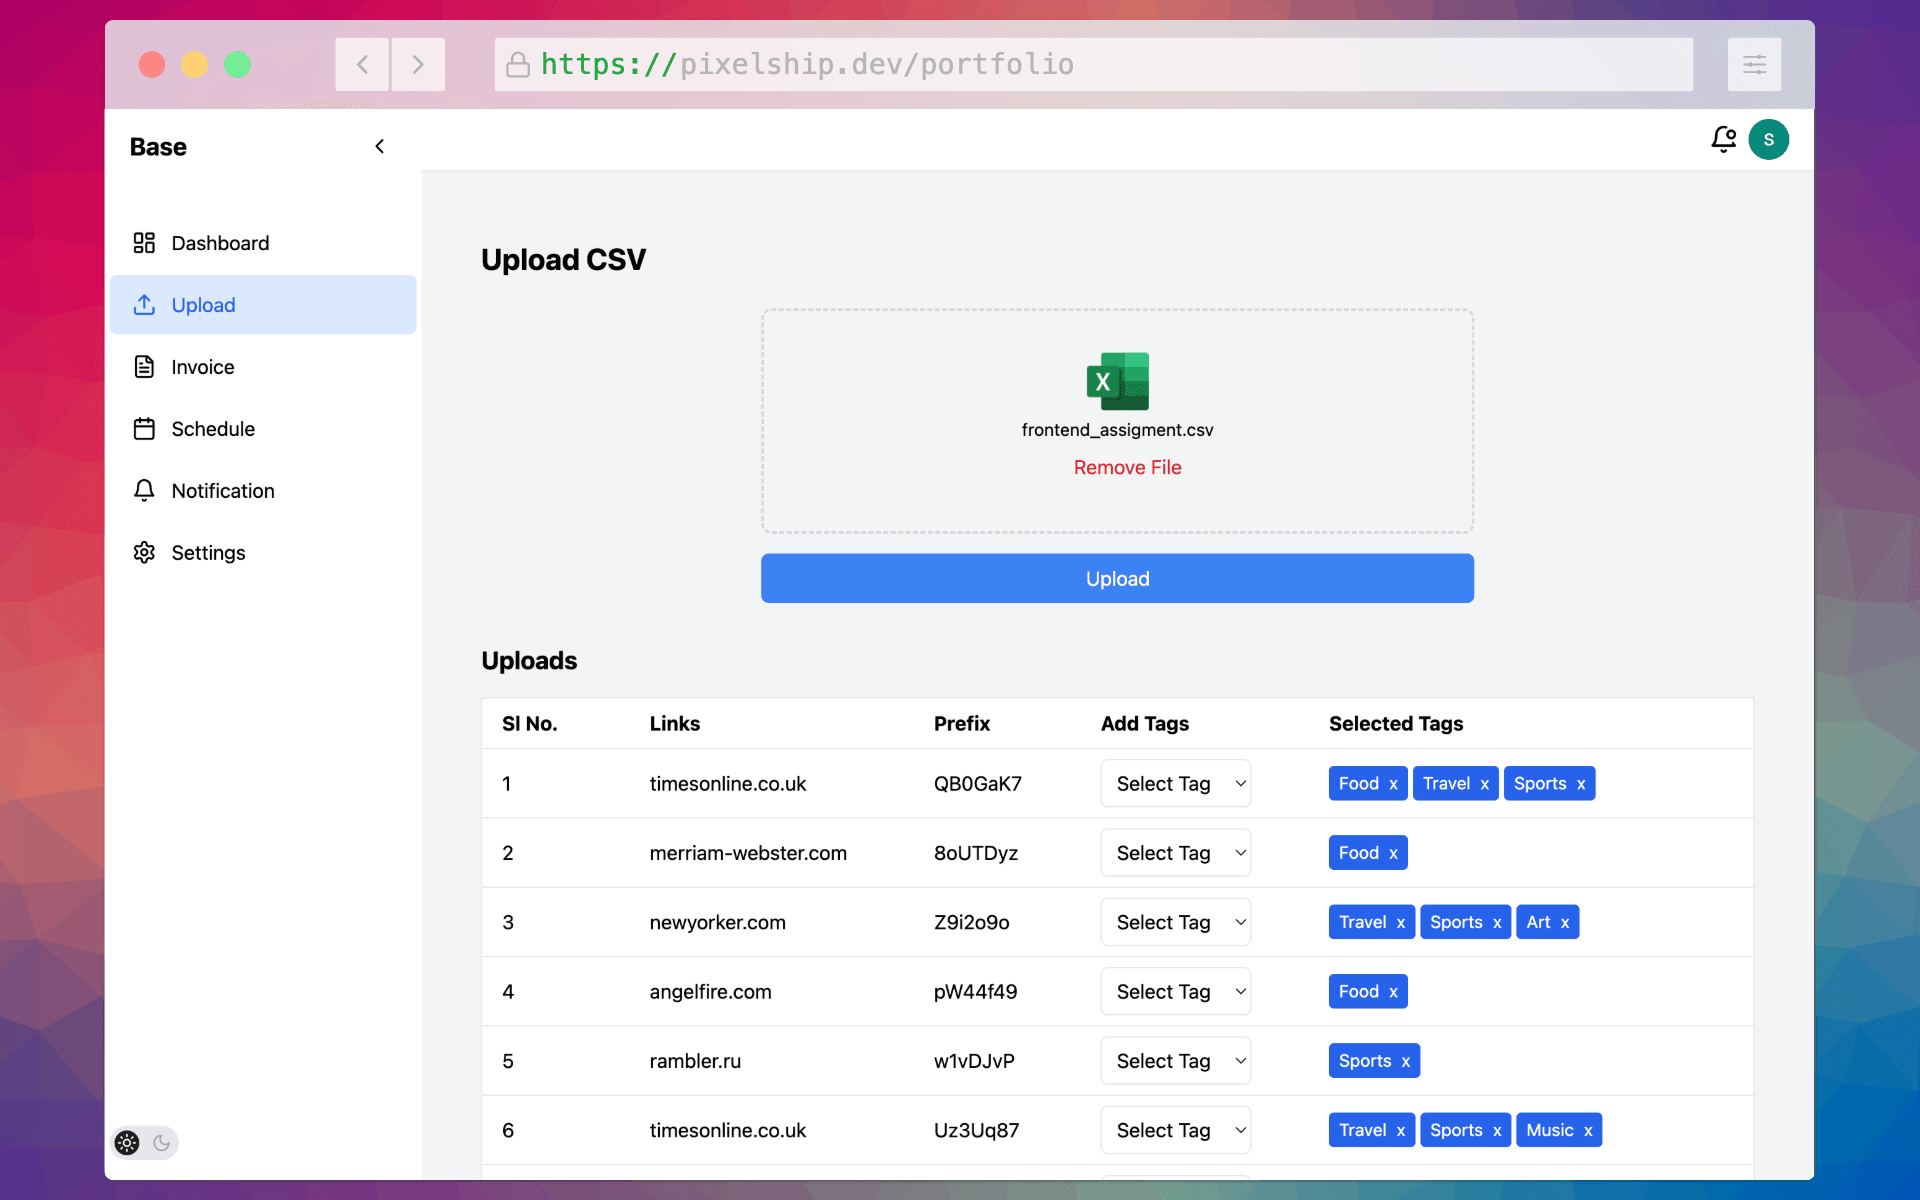Enable light mode with the sun toggle
The height and width of the screenshot is (1200, 1920).
point(126,1142)
